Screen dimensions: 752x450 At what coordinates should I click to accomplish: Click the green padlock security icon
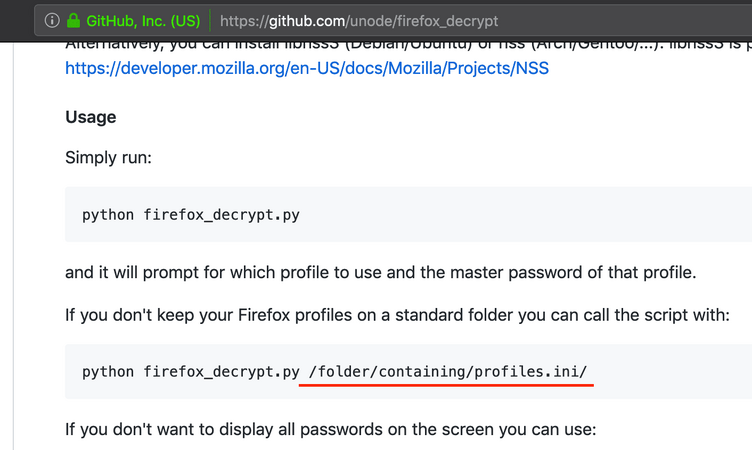coord(73,20)
